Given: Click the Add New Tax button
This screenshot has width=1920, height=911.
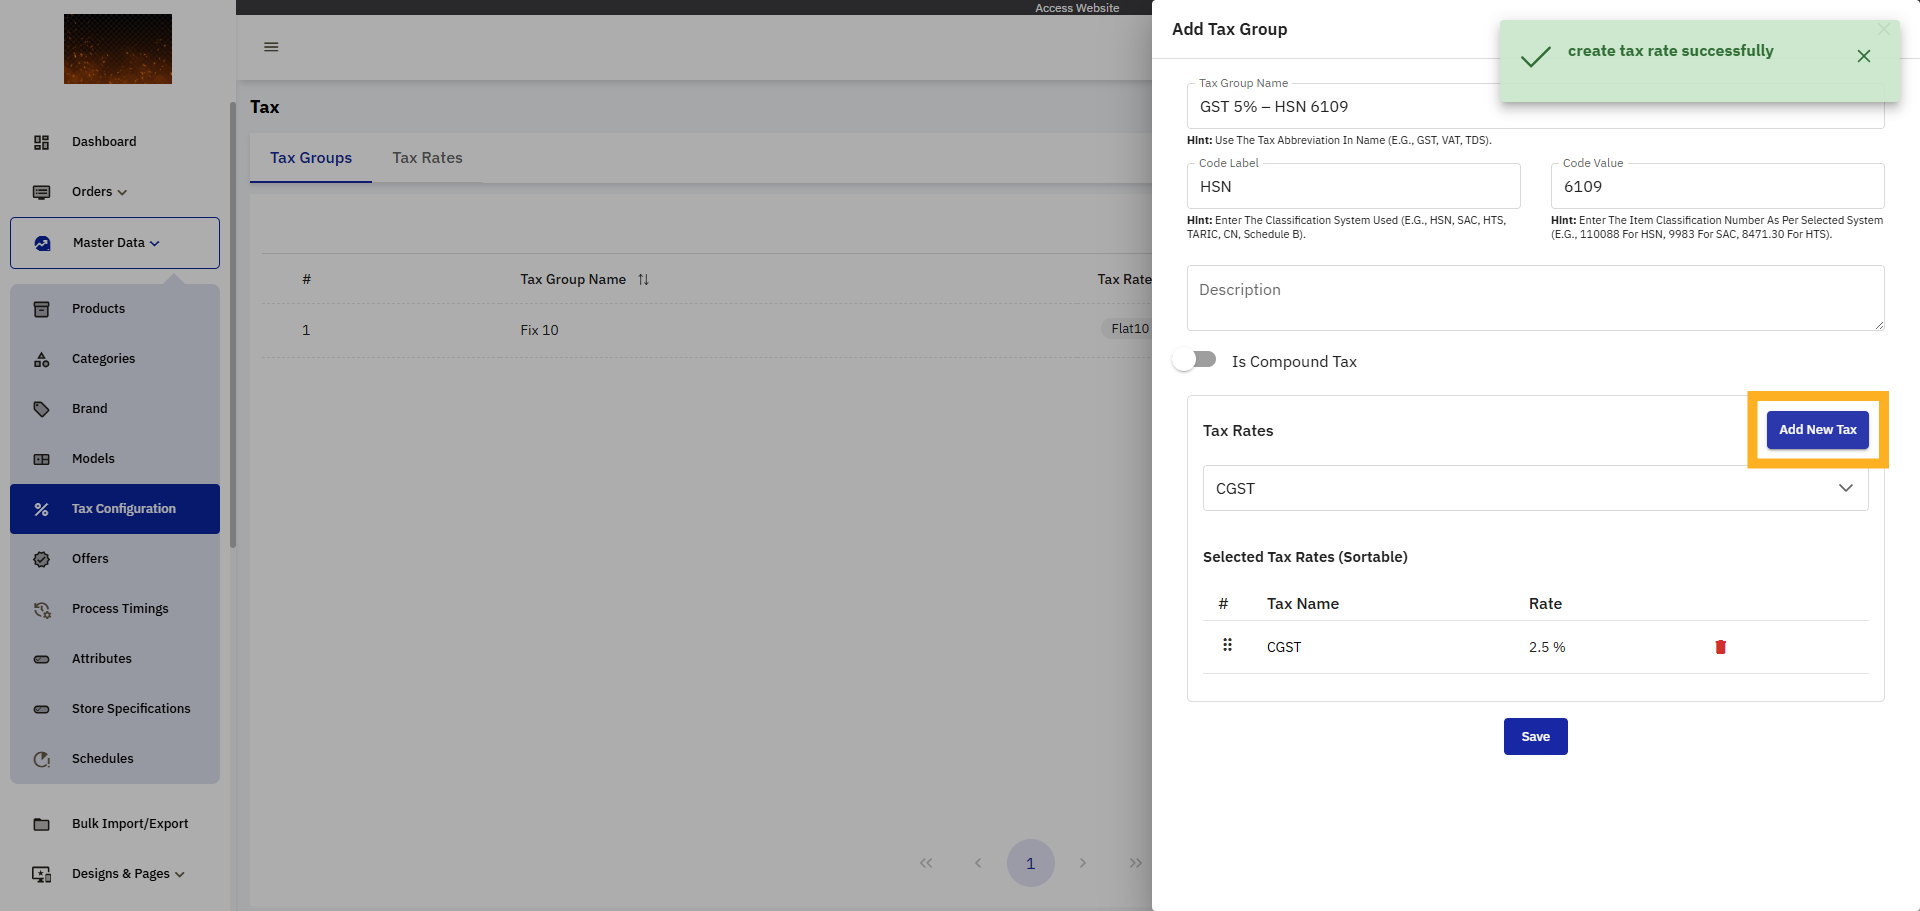Looking at the screenshot, I should click(1817, 430).
